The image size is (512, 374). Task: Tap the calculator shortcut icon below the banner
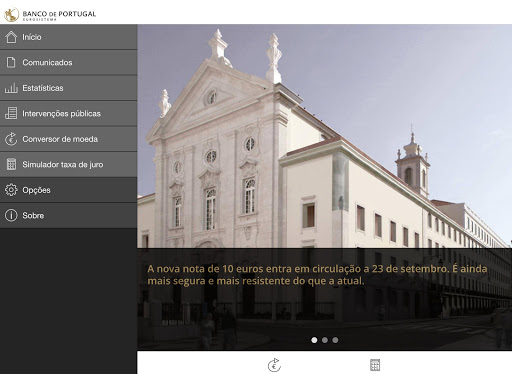(375, 365)
